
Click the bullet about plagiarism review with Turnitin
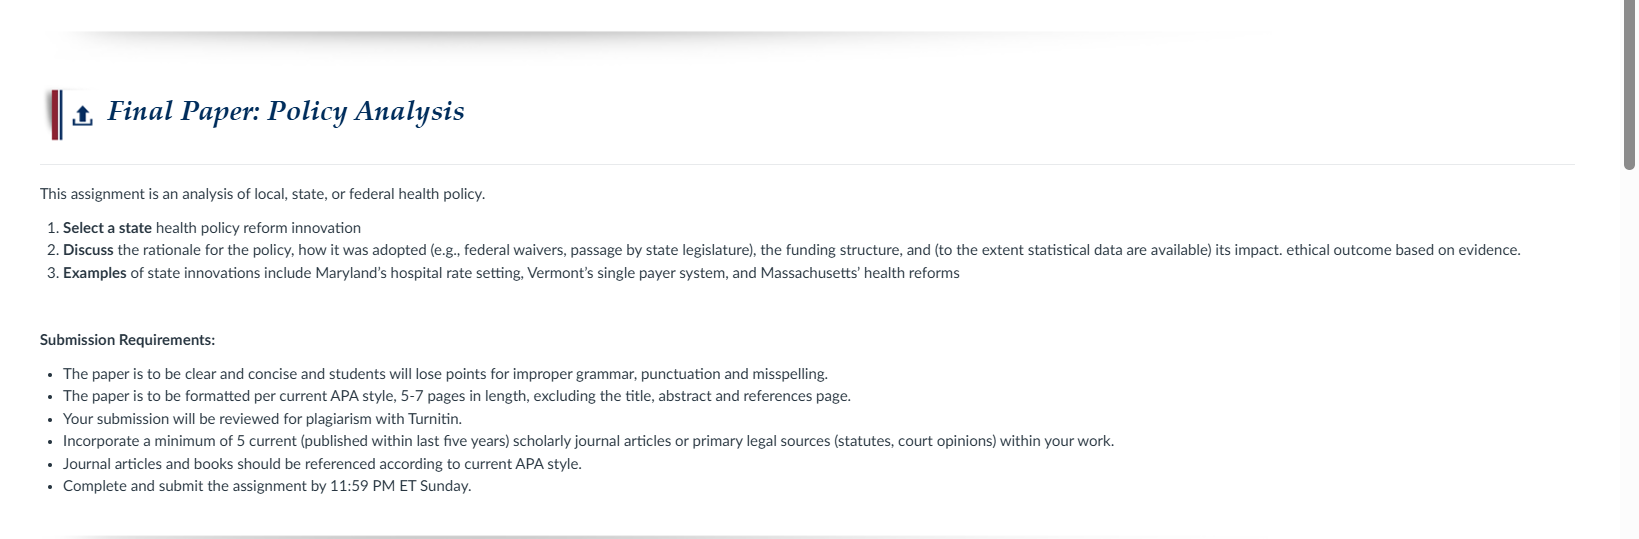tap(262, 419)
